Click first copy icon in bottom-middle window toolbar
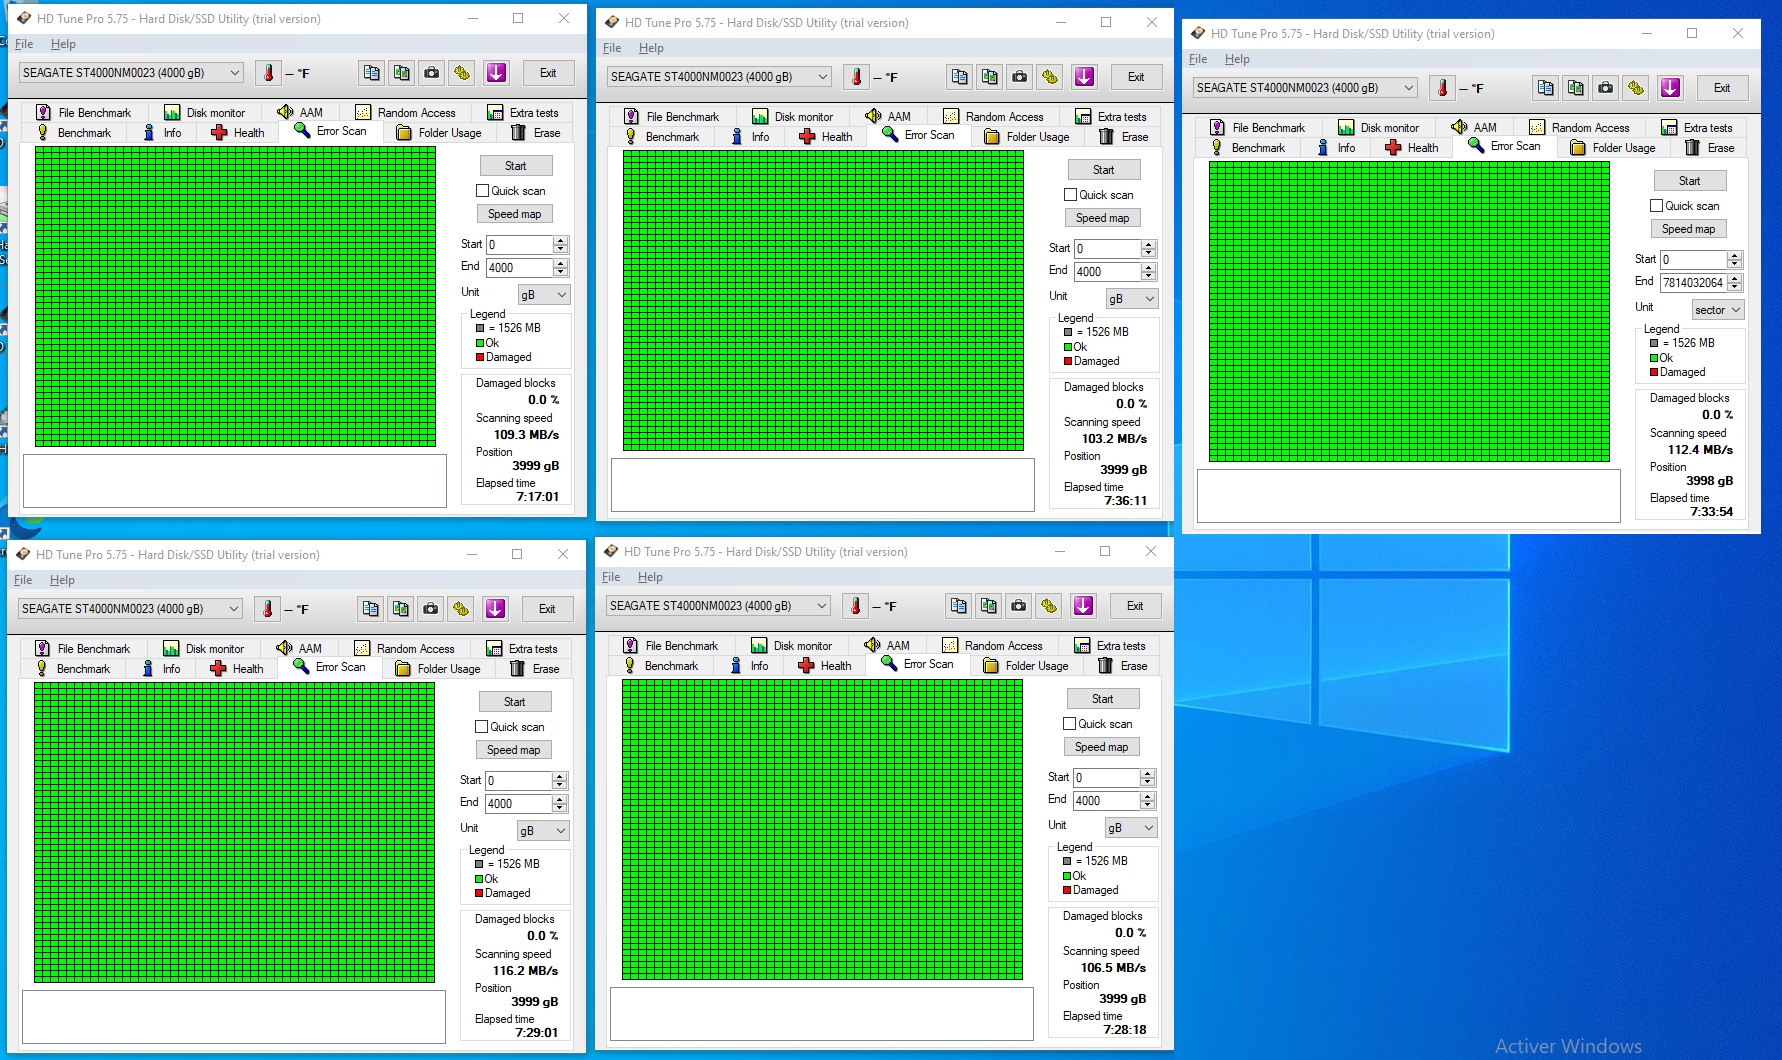The width and height of the screenshot is (1782, 1060). (958, 606)
